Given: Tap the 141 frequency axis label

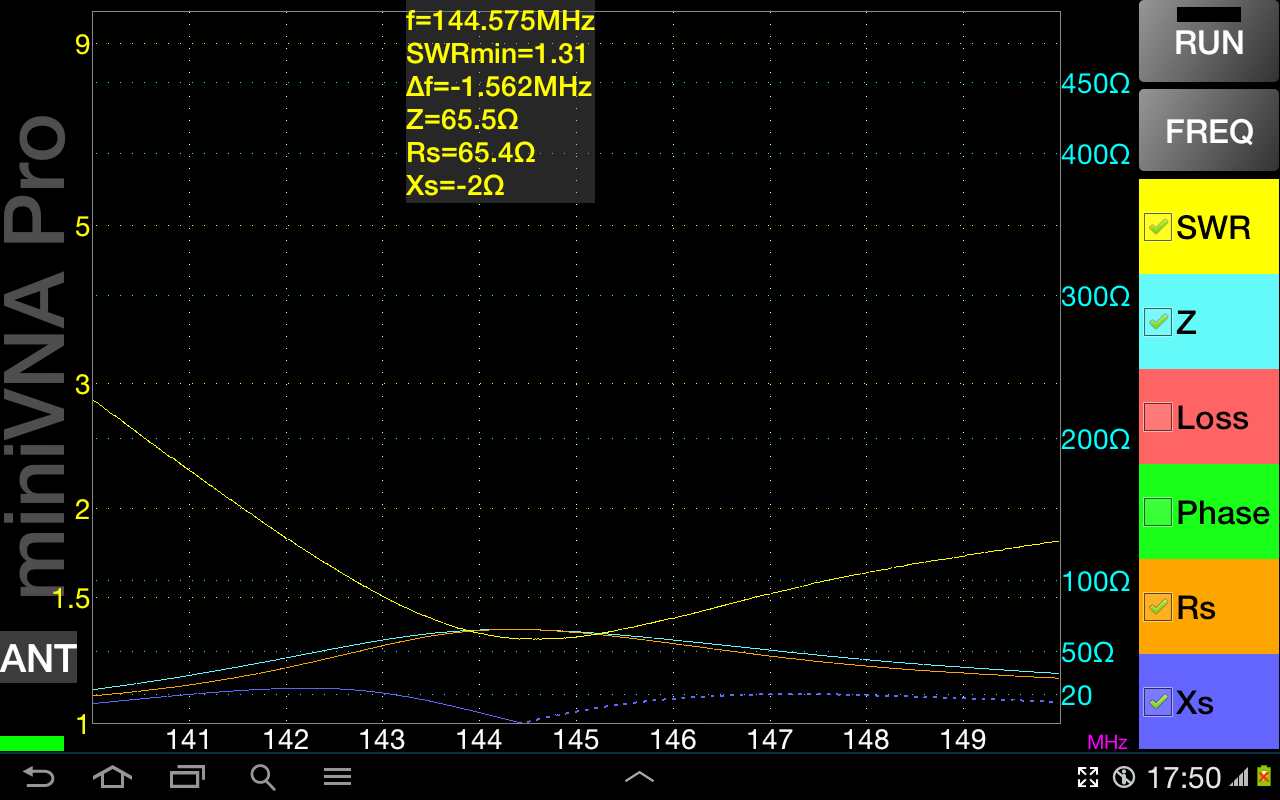Looking at the screenshot, I should pyautogui.click(x=188, y=739).
